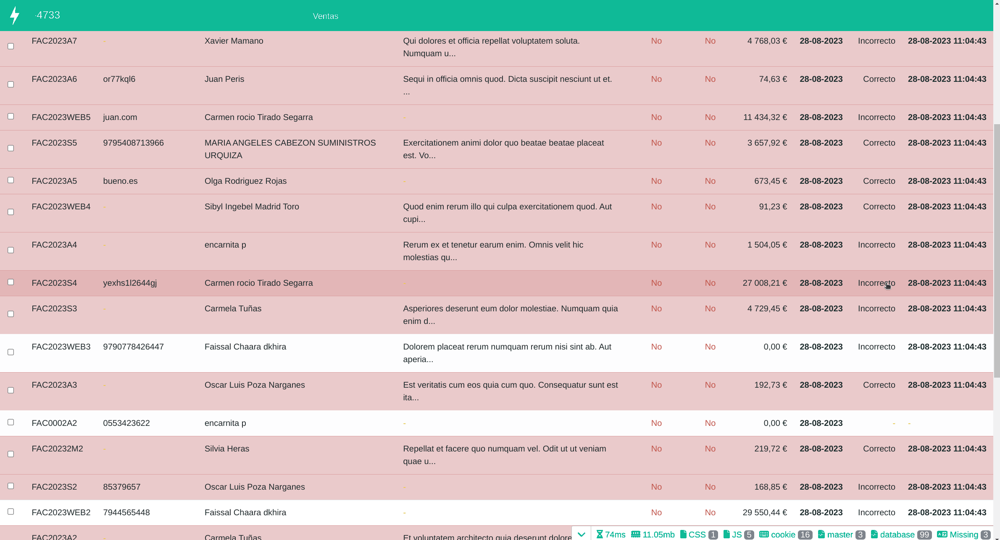Select checkbox for invoice FAC2023S2
Screen dimensions: 1000x540
coord(10,486)
